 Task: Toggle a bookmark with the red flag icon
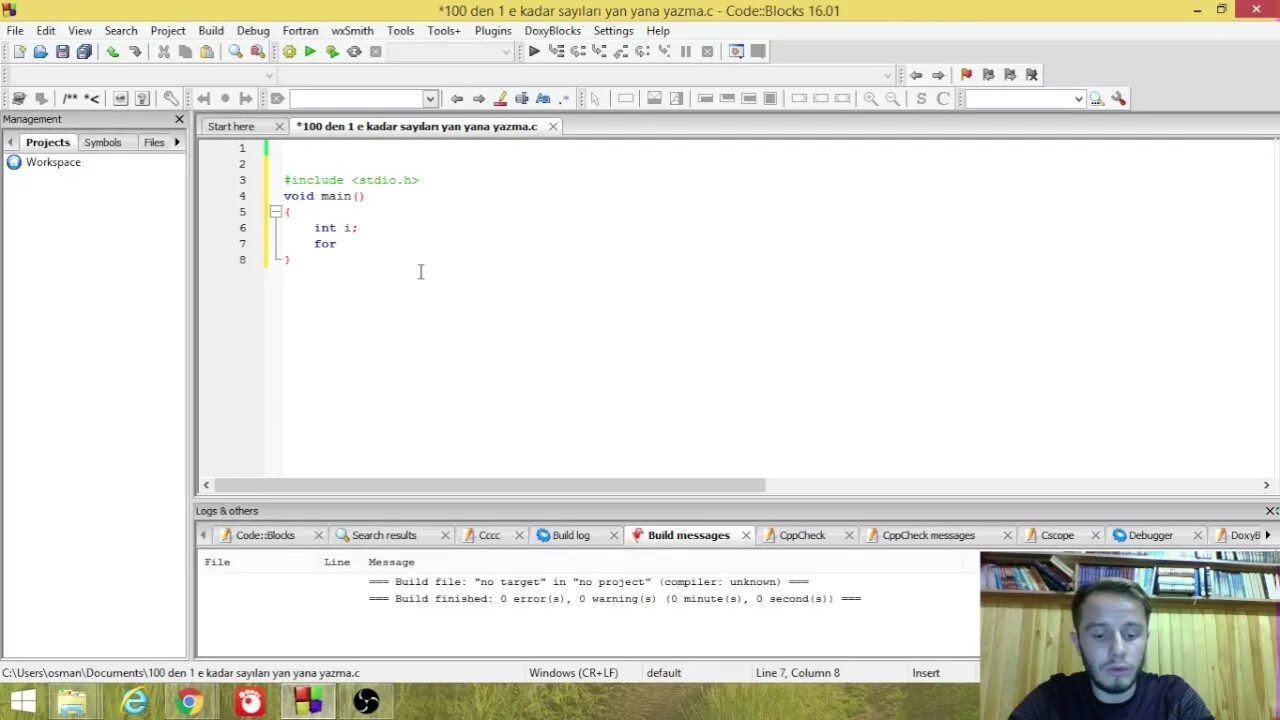pos(966,75)
